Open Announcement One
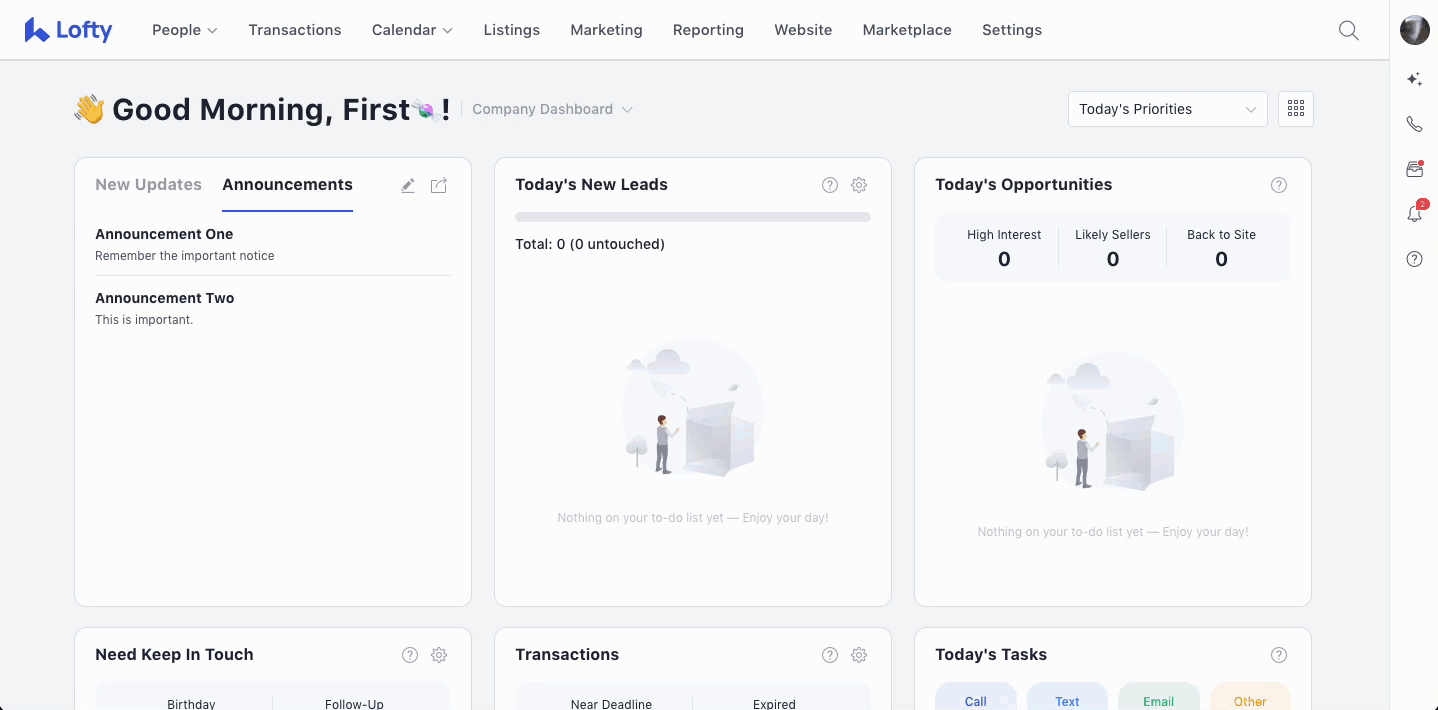Screen dimensions: 1438x710 164,234
